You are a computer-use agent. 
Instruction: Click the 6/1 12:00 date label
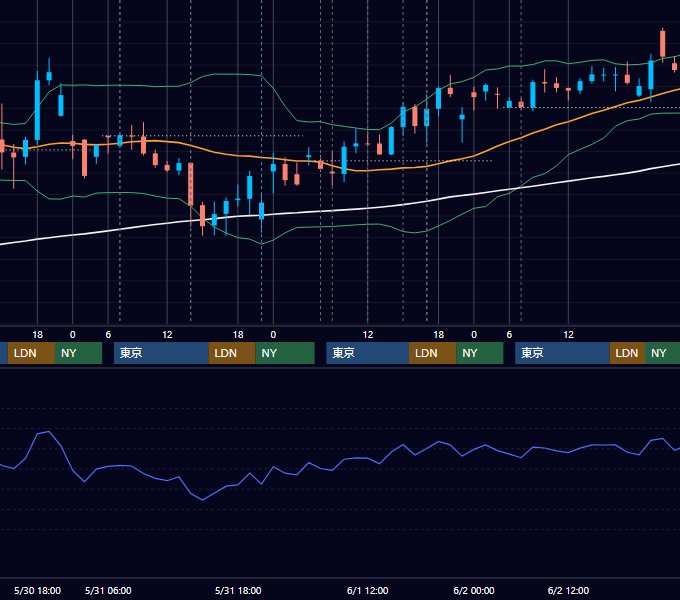point(368,590)
